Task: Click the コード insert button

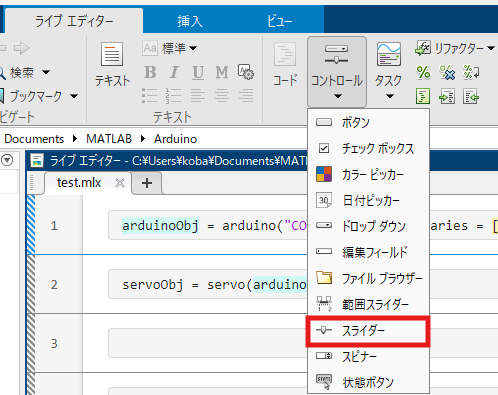Action: coord(285,65)
